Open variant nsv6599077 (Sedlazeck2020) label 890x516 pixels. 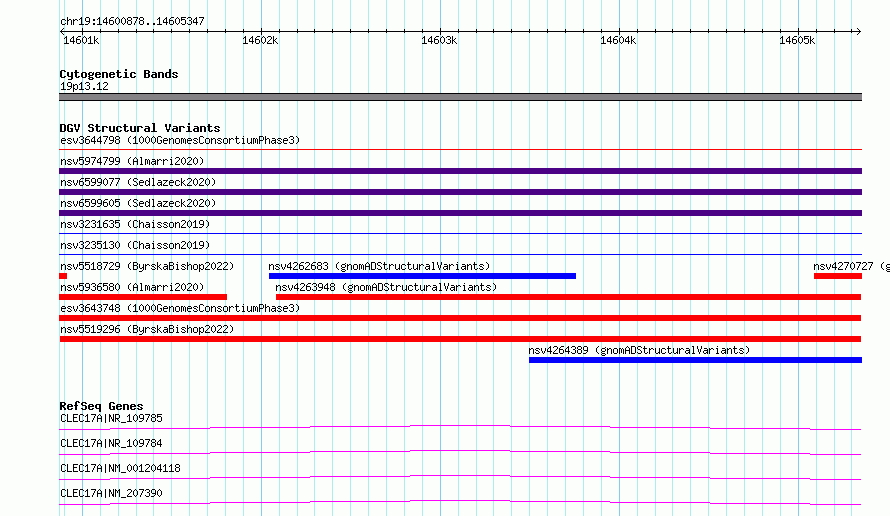pyautogui.click(x=138, y=182)
